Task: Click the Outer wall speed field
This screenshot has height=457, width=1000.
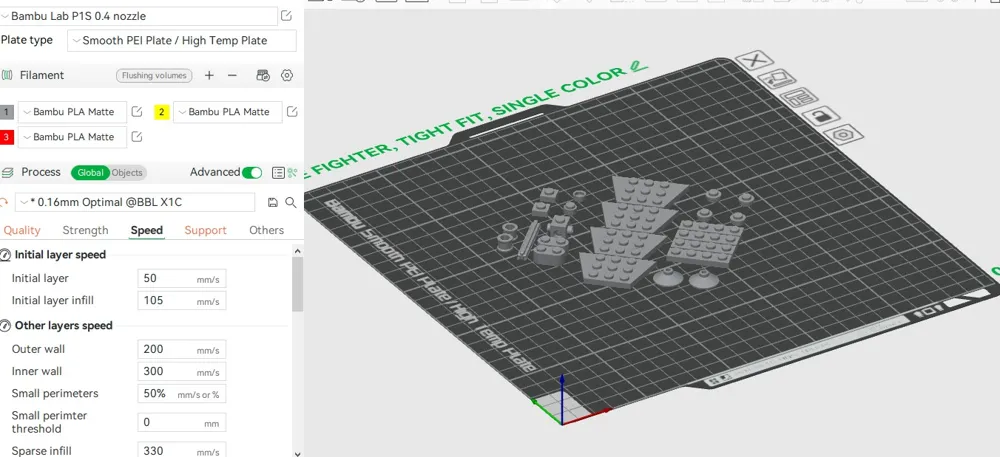Action: (x=182, y=349)
